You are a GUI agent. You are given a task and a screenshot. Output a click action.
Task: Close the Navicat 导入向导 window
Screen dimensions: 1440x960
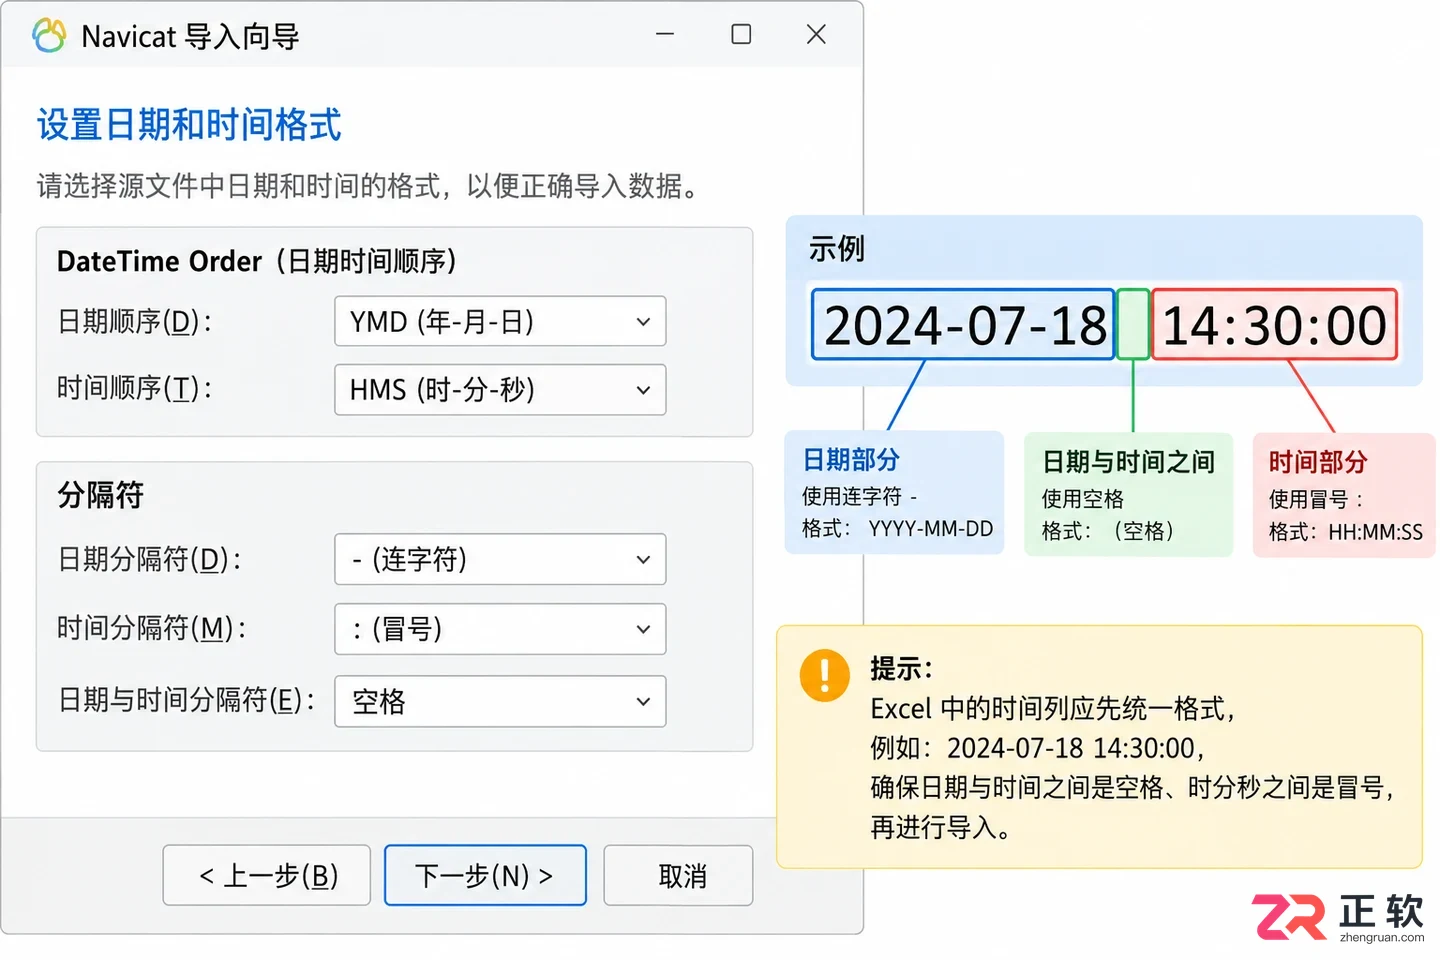click(x=816, y=35)
